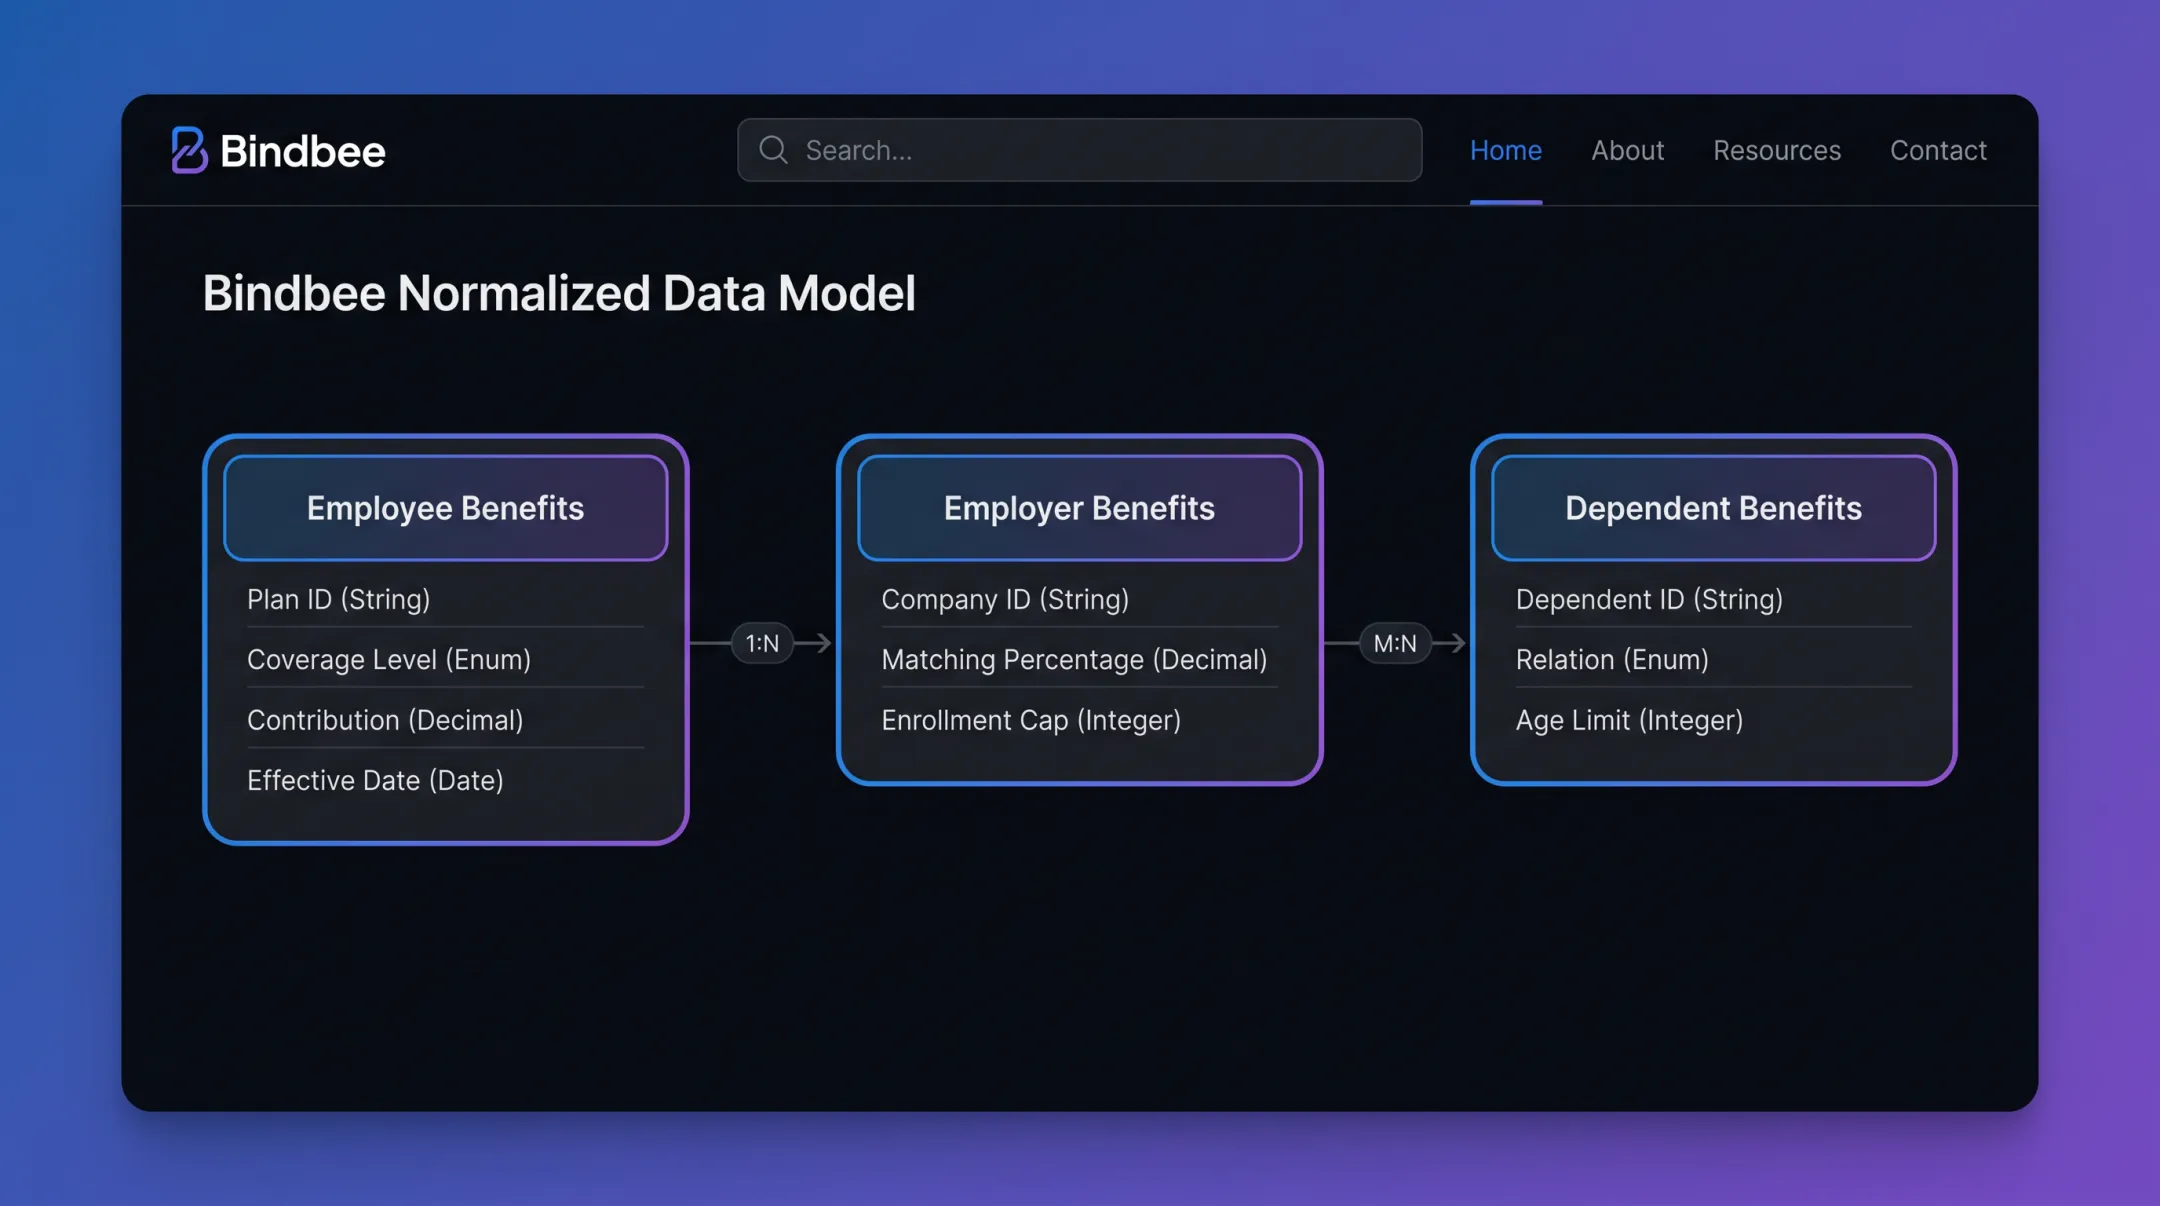The width and height of the screenshot is (2160, 1206).
Task: Select the Bindbee Normalized Data Model heading
Action: coord(559,293)
